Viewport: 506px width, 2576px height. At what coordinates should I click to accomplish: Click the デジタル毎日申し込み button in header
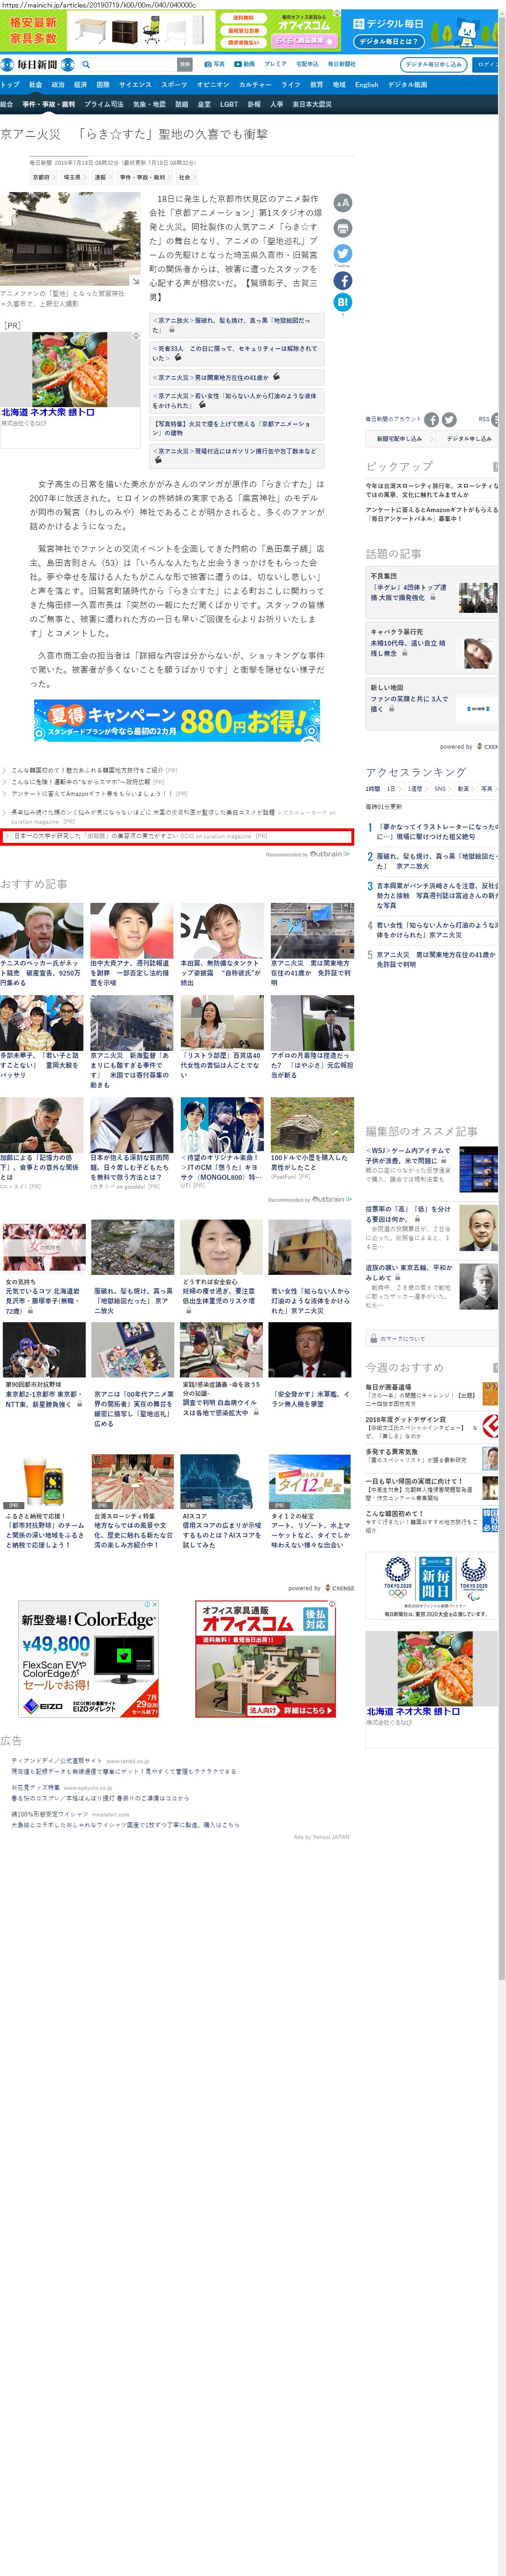[433, 64]
